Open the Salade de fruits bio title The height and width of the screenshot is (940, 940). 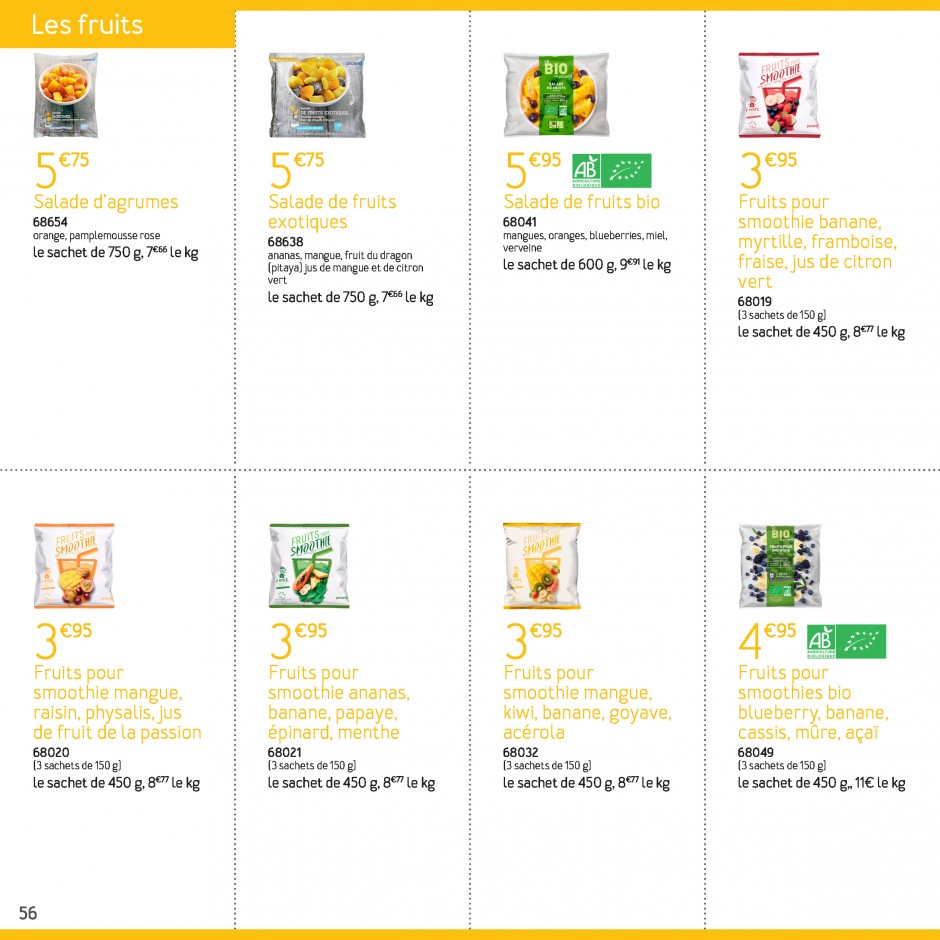click(x=582, y=202)
